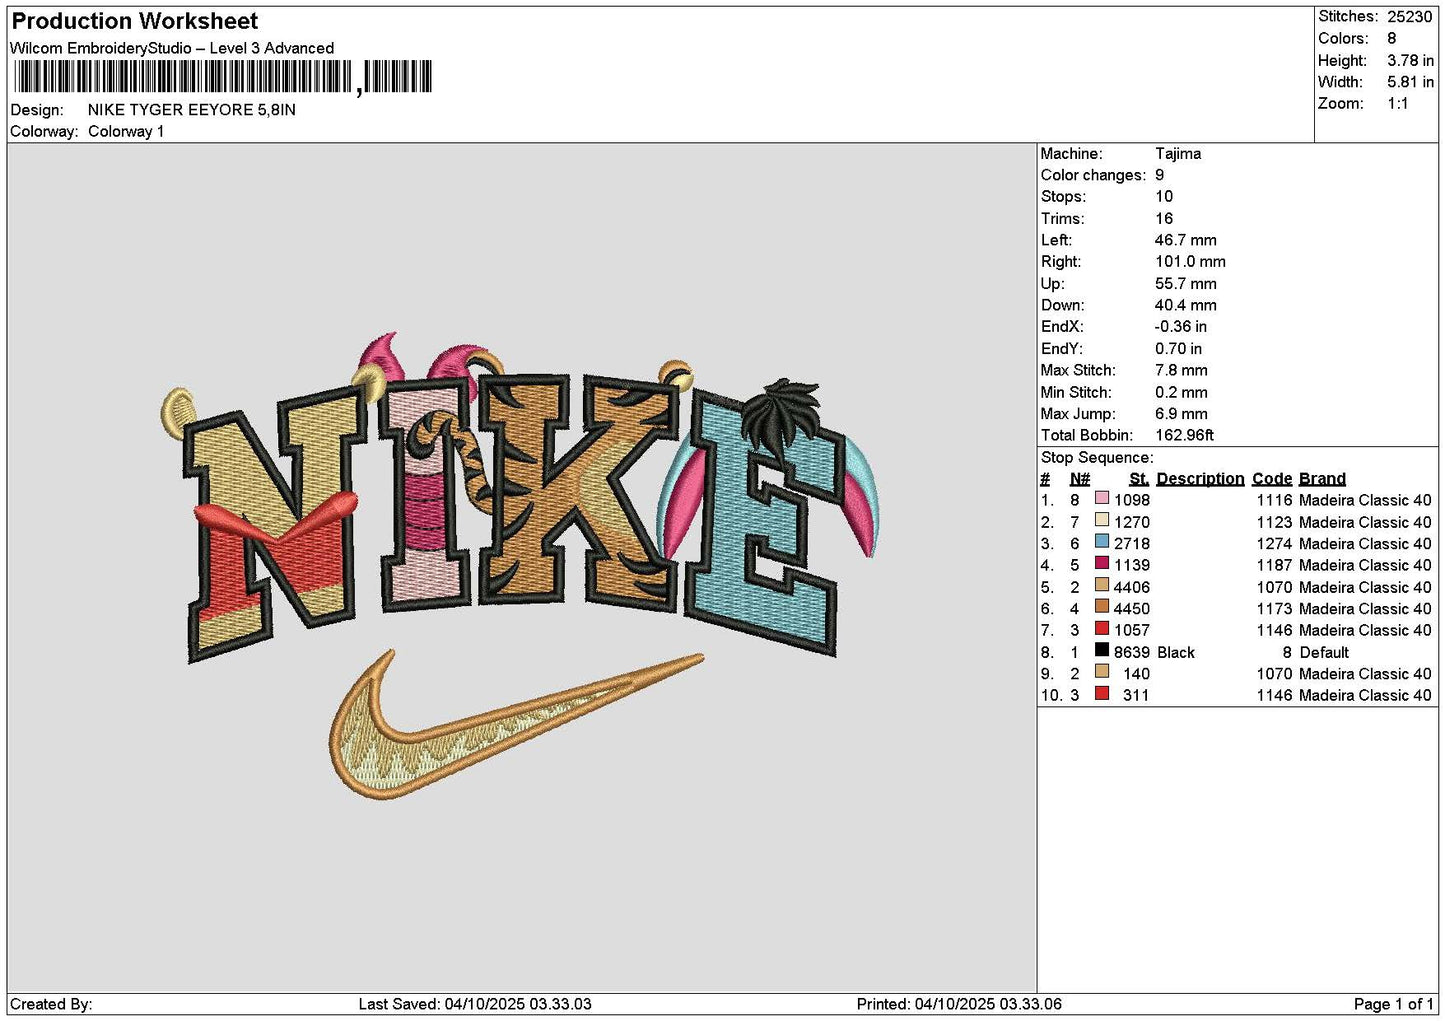Click the Machine value Tajima
The height and width of the screenshot is (1021, 1445).
point(1178,154)
